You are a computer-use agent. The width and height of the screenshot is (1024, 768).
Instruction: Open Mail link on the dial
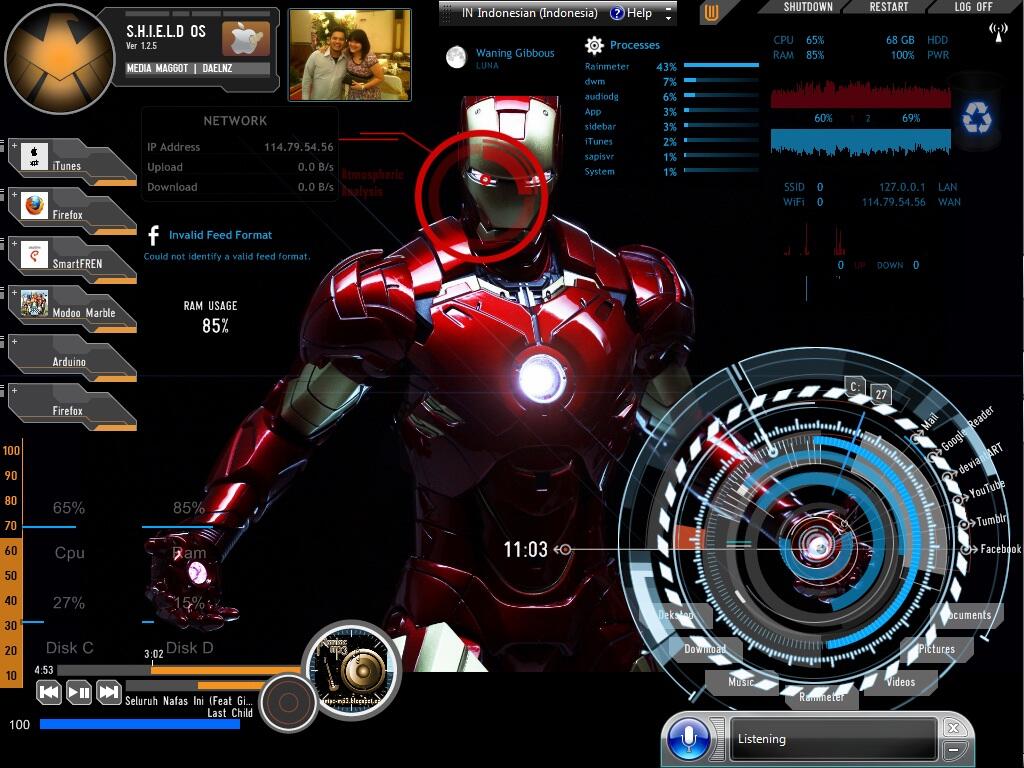(929, 421)
